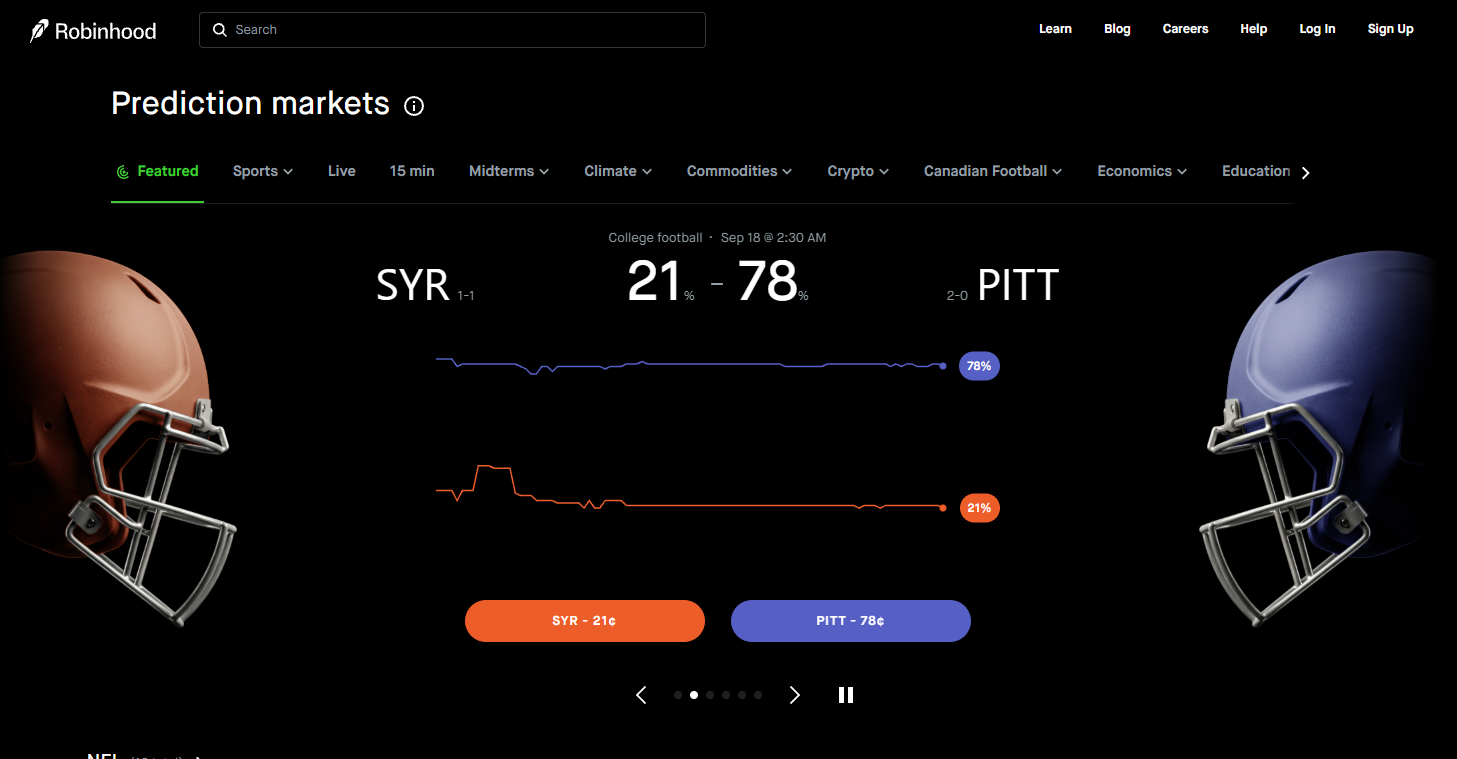The image size is (1457, 759).
Task: Click the Sep 18 @ 2:30 AM date
Action: click(x=773, y=238)
